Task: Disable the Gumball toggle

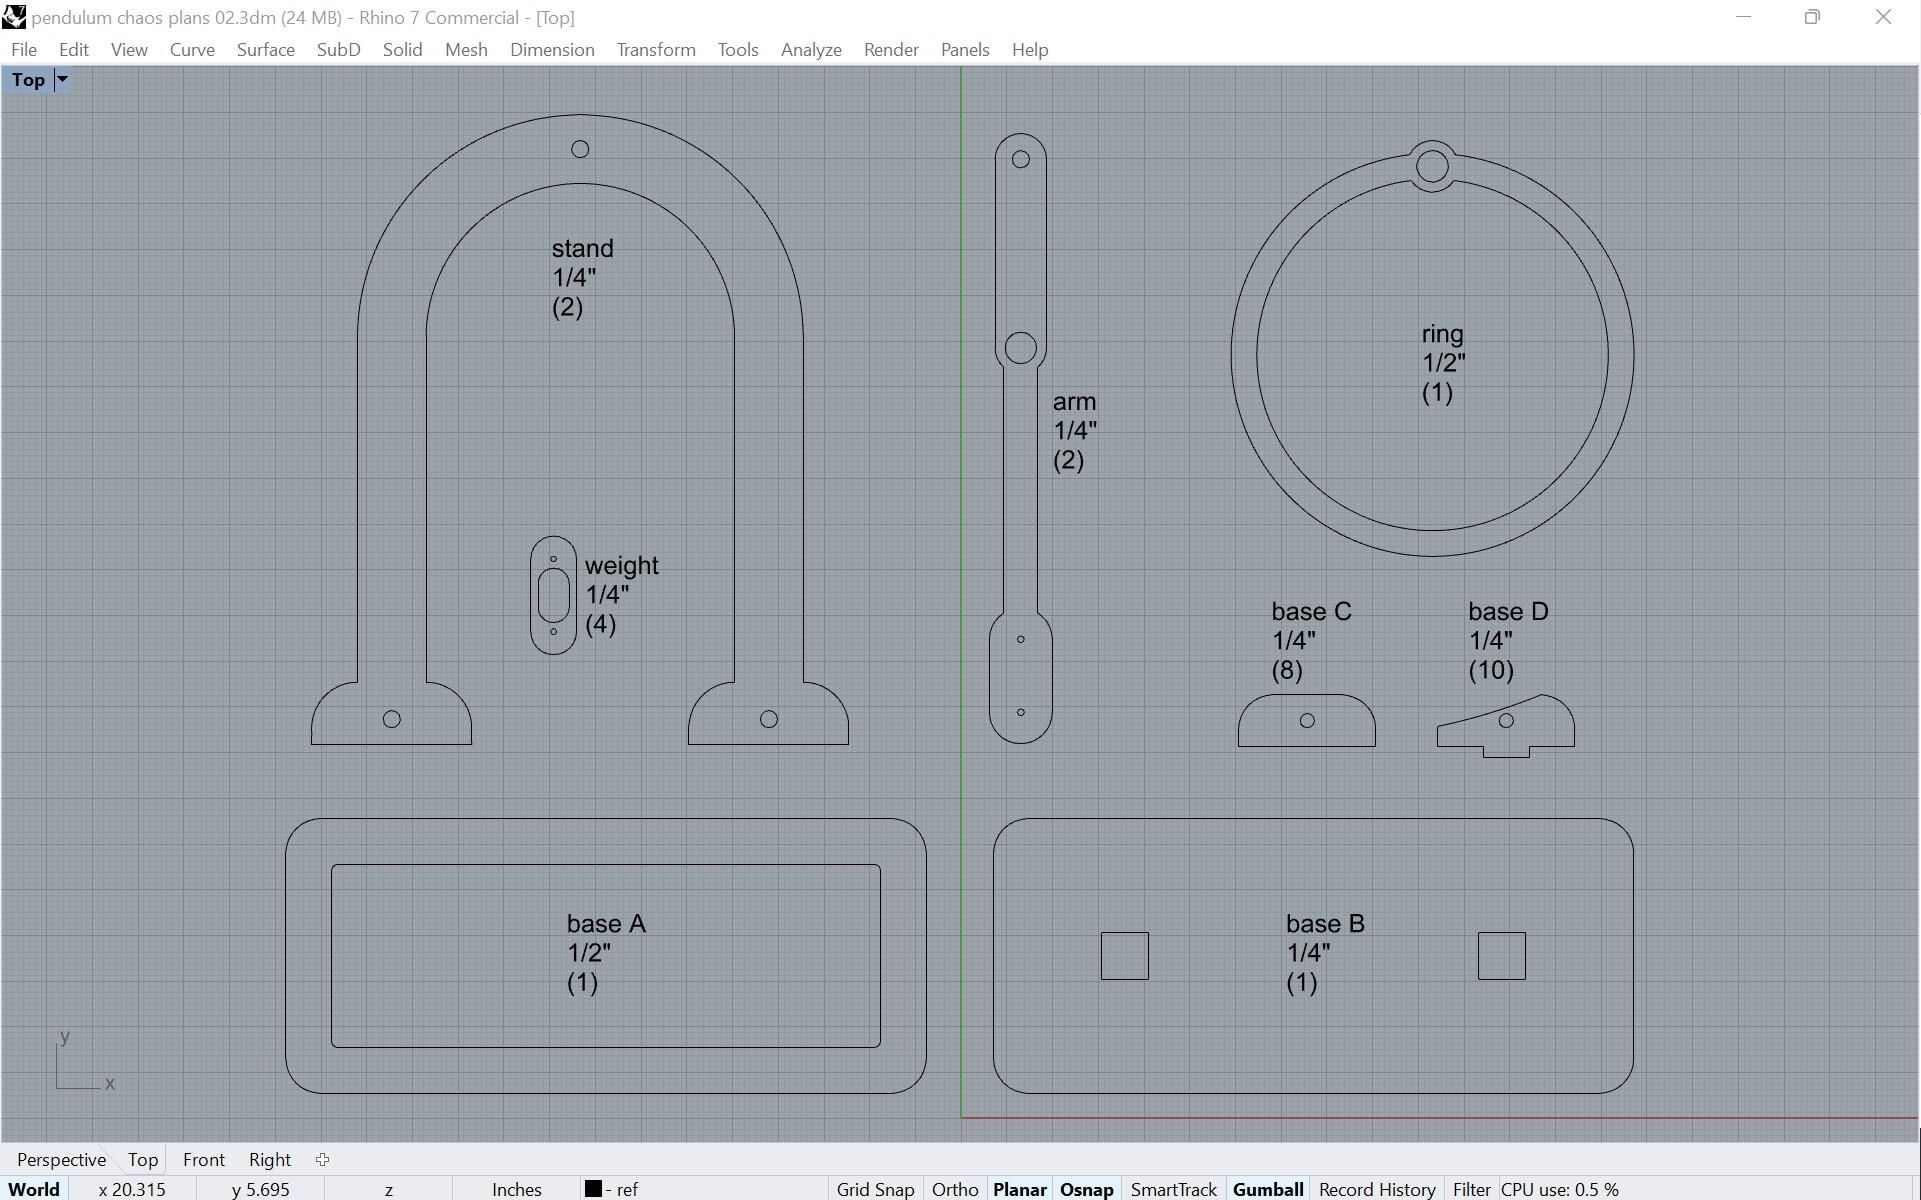Action: coord(1267,1189)
